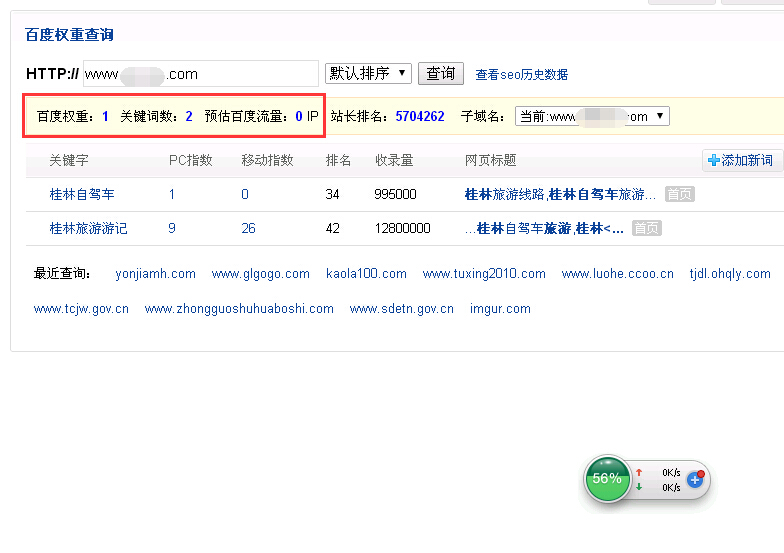Open the 子域名 subdomain dropdown
This screenshot has height=553, width=784.
tap(592, 116)
